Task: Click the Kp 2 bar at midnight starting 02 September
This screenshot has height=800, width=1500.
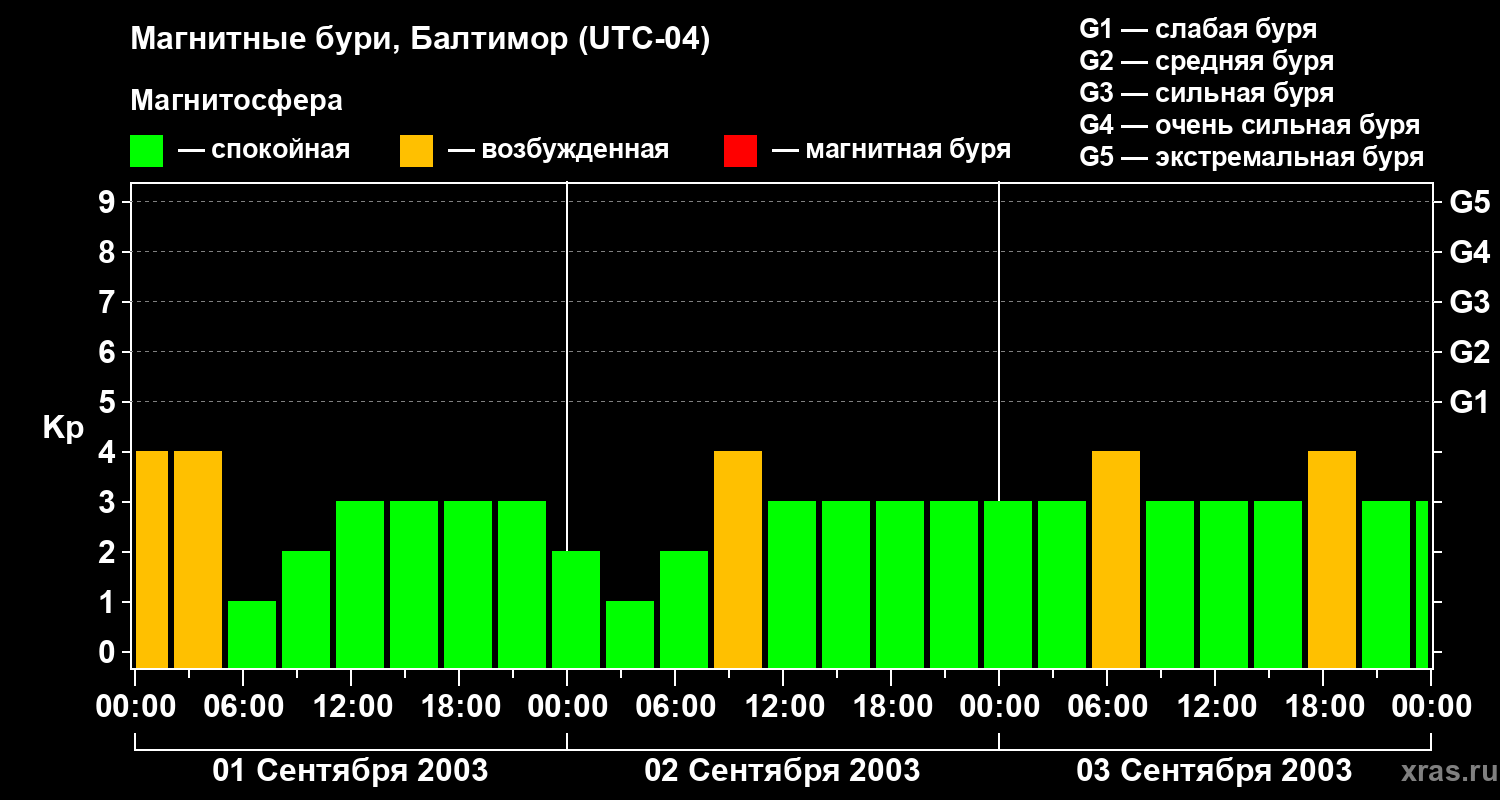Action: 576,609
